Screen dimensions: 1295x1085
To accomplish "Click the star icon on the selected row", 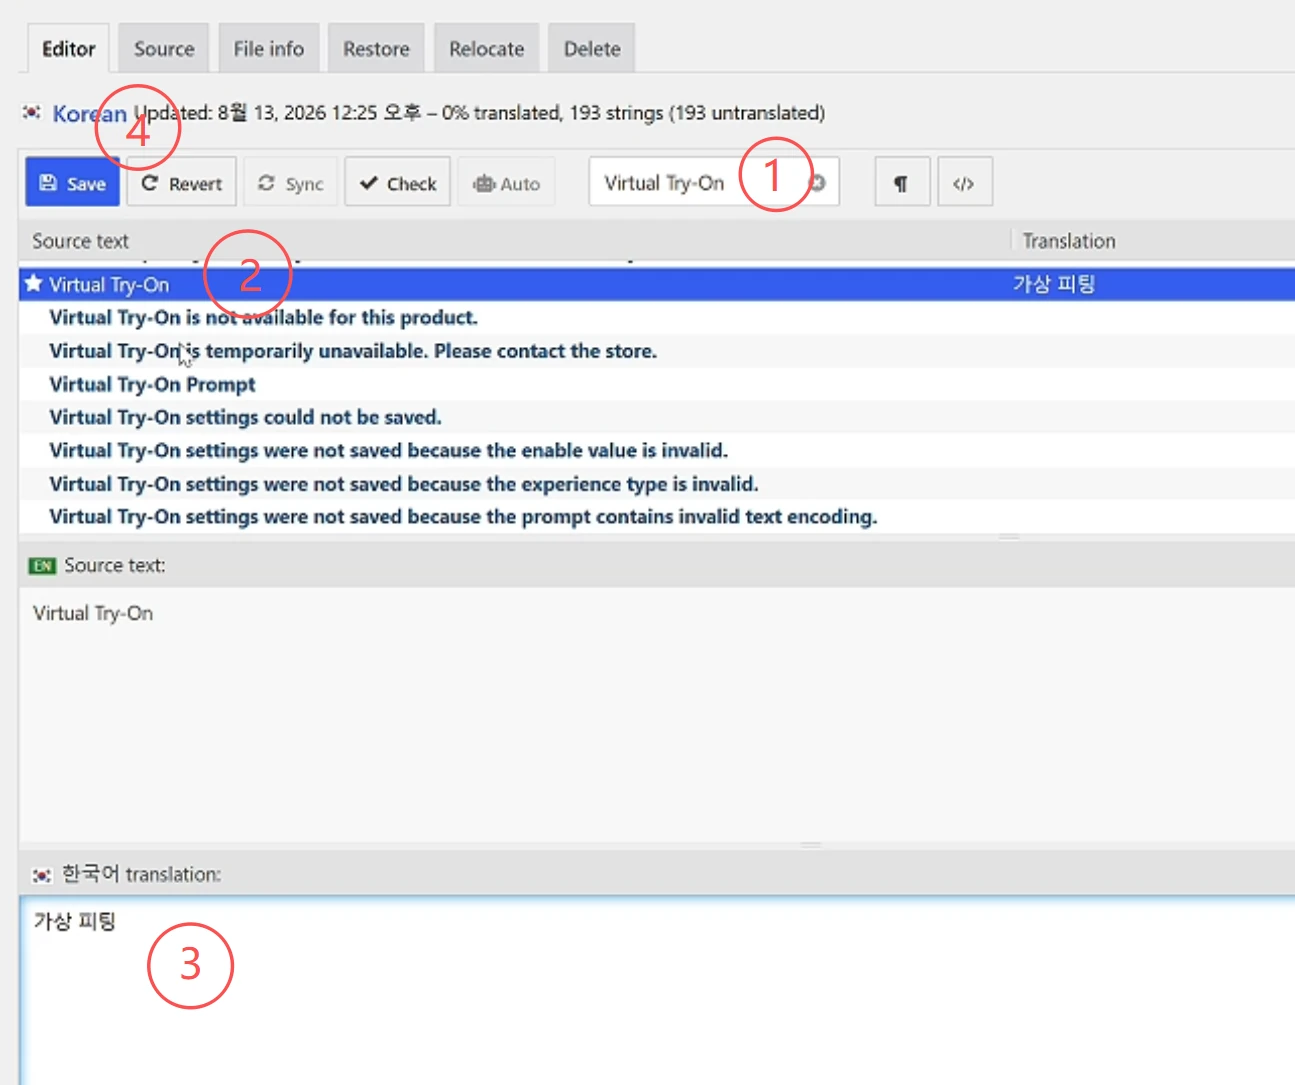I will [x=33, y=283].
